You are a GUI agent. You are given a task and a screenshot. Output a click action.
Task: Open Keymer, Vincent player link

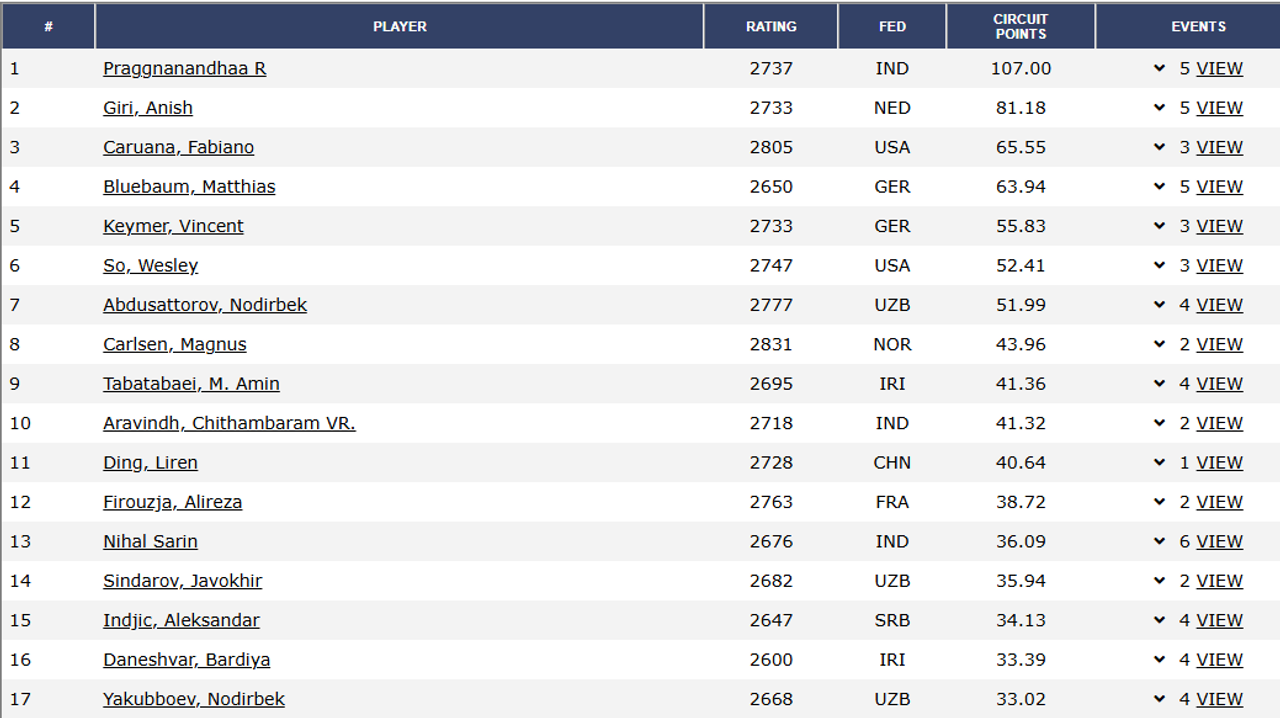[173, 226]
